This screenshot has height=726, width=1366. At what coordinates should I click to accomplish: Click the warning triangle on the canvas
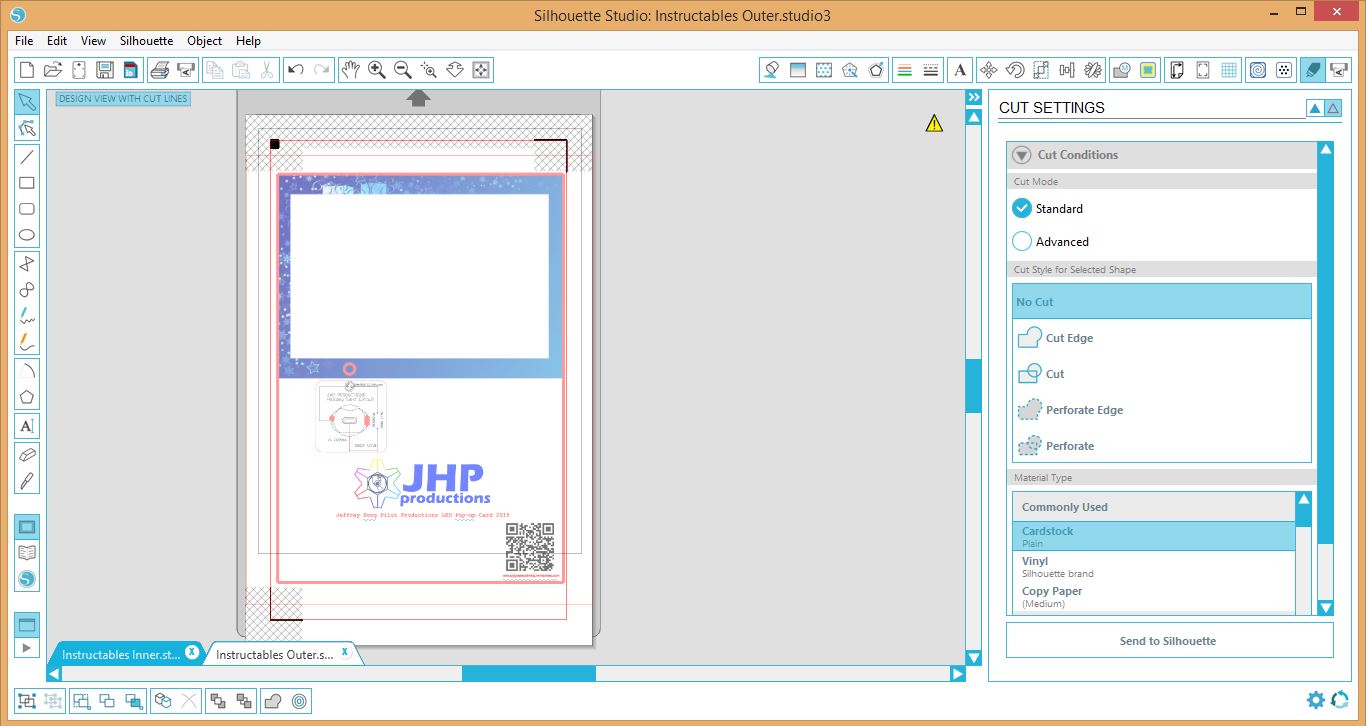tap(934, 123)
